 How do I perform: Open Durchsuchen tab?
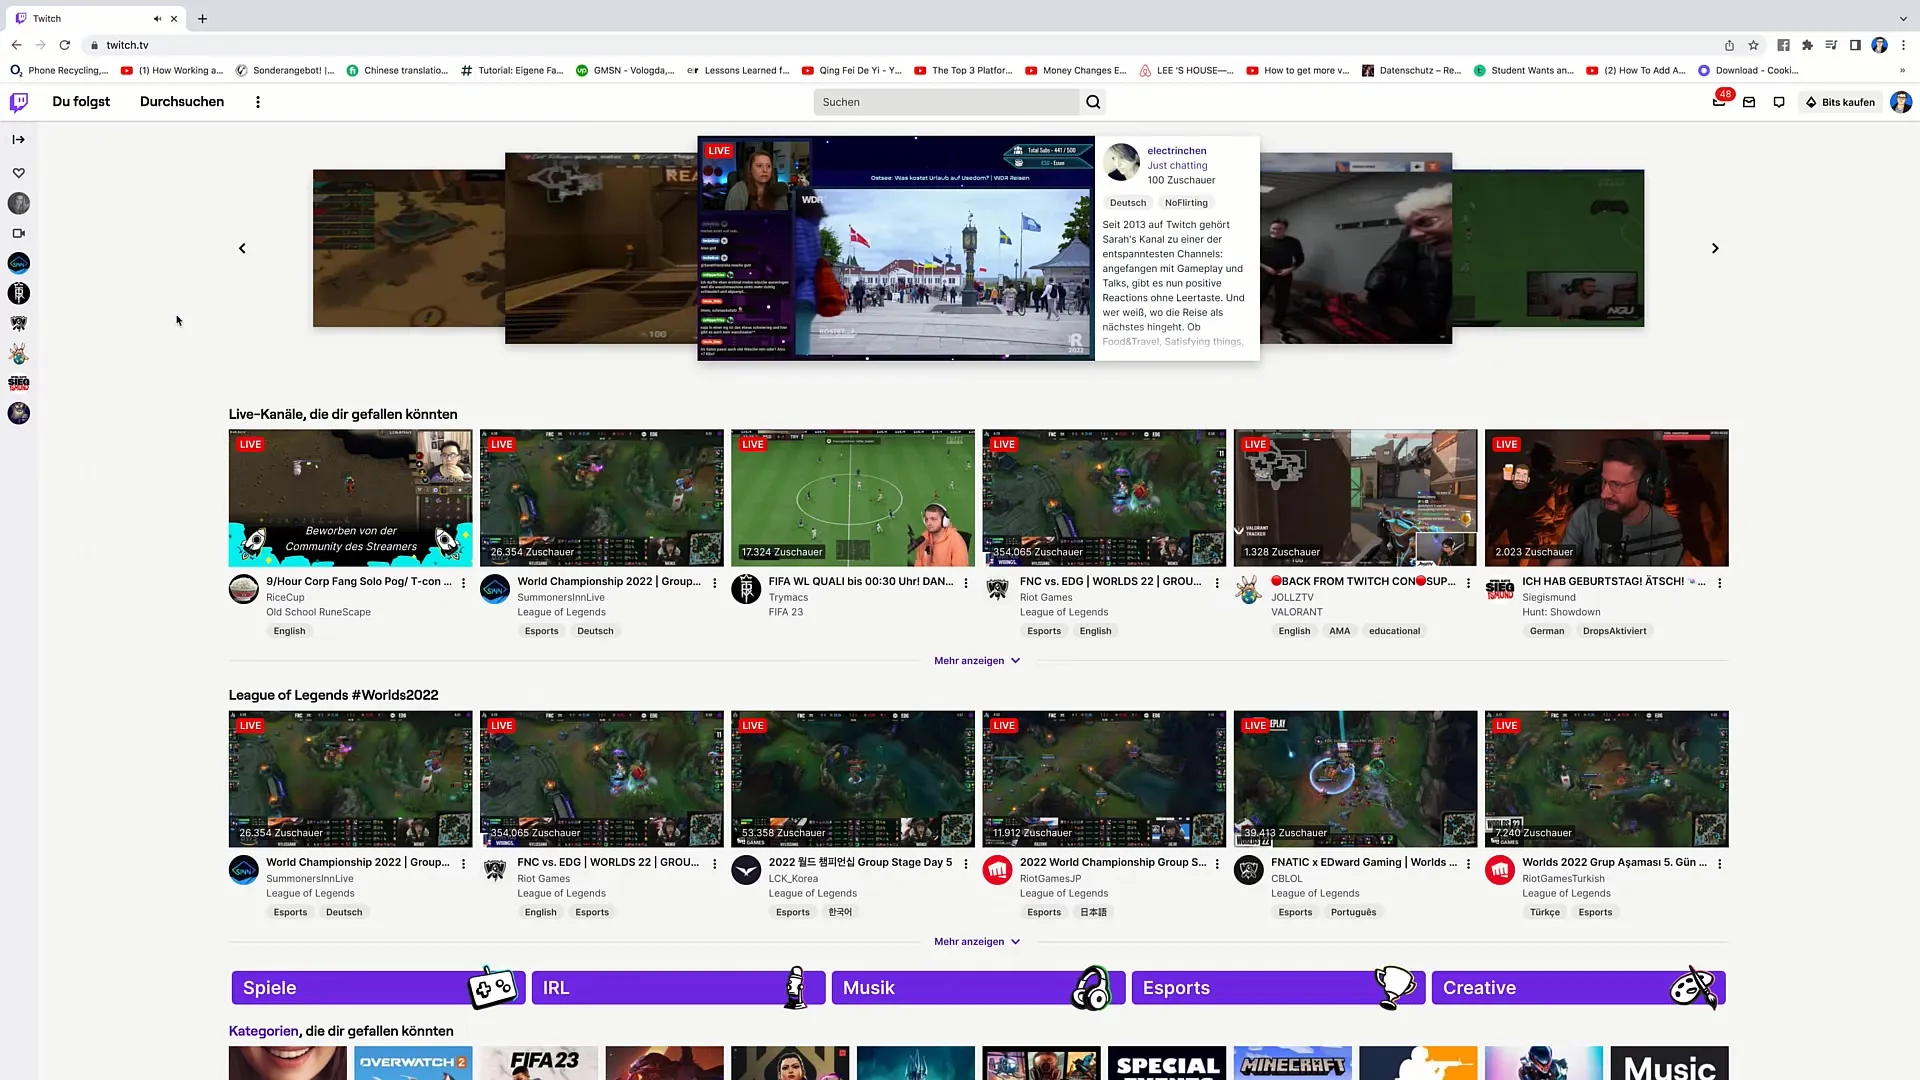182,101
